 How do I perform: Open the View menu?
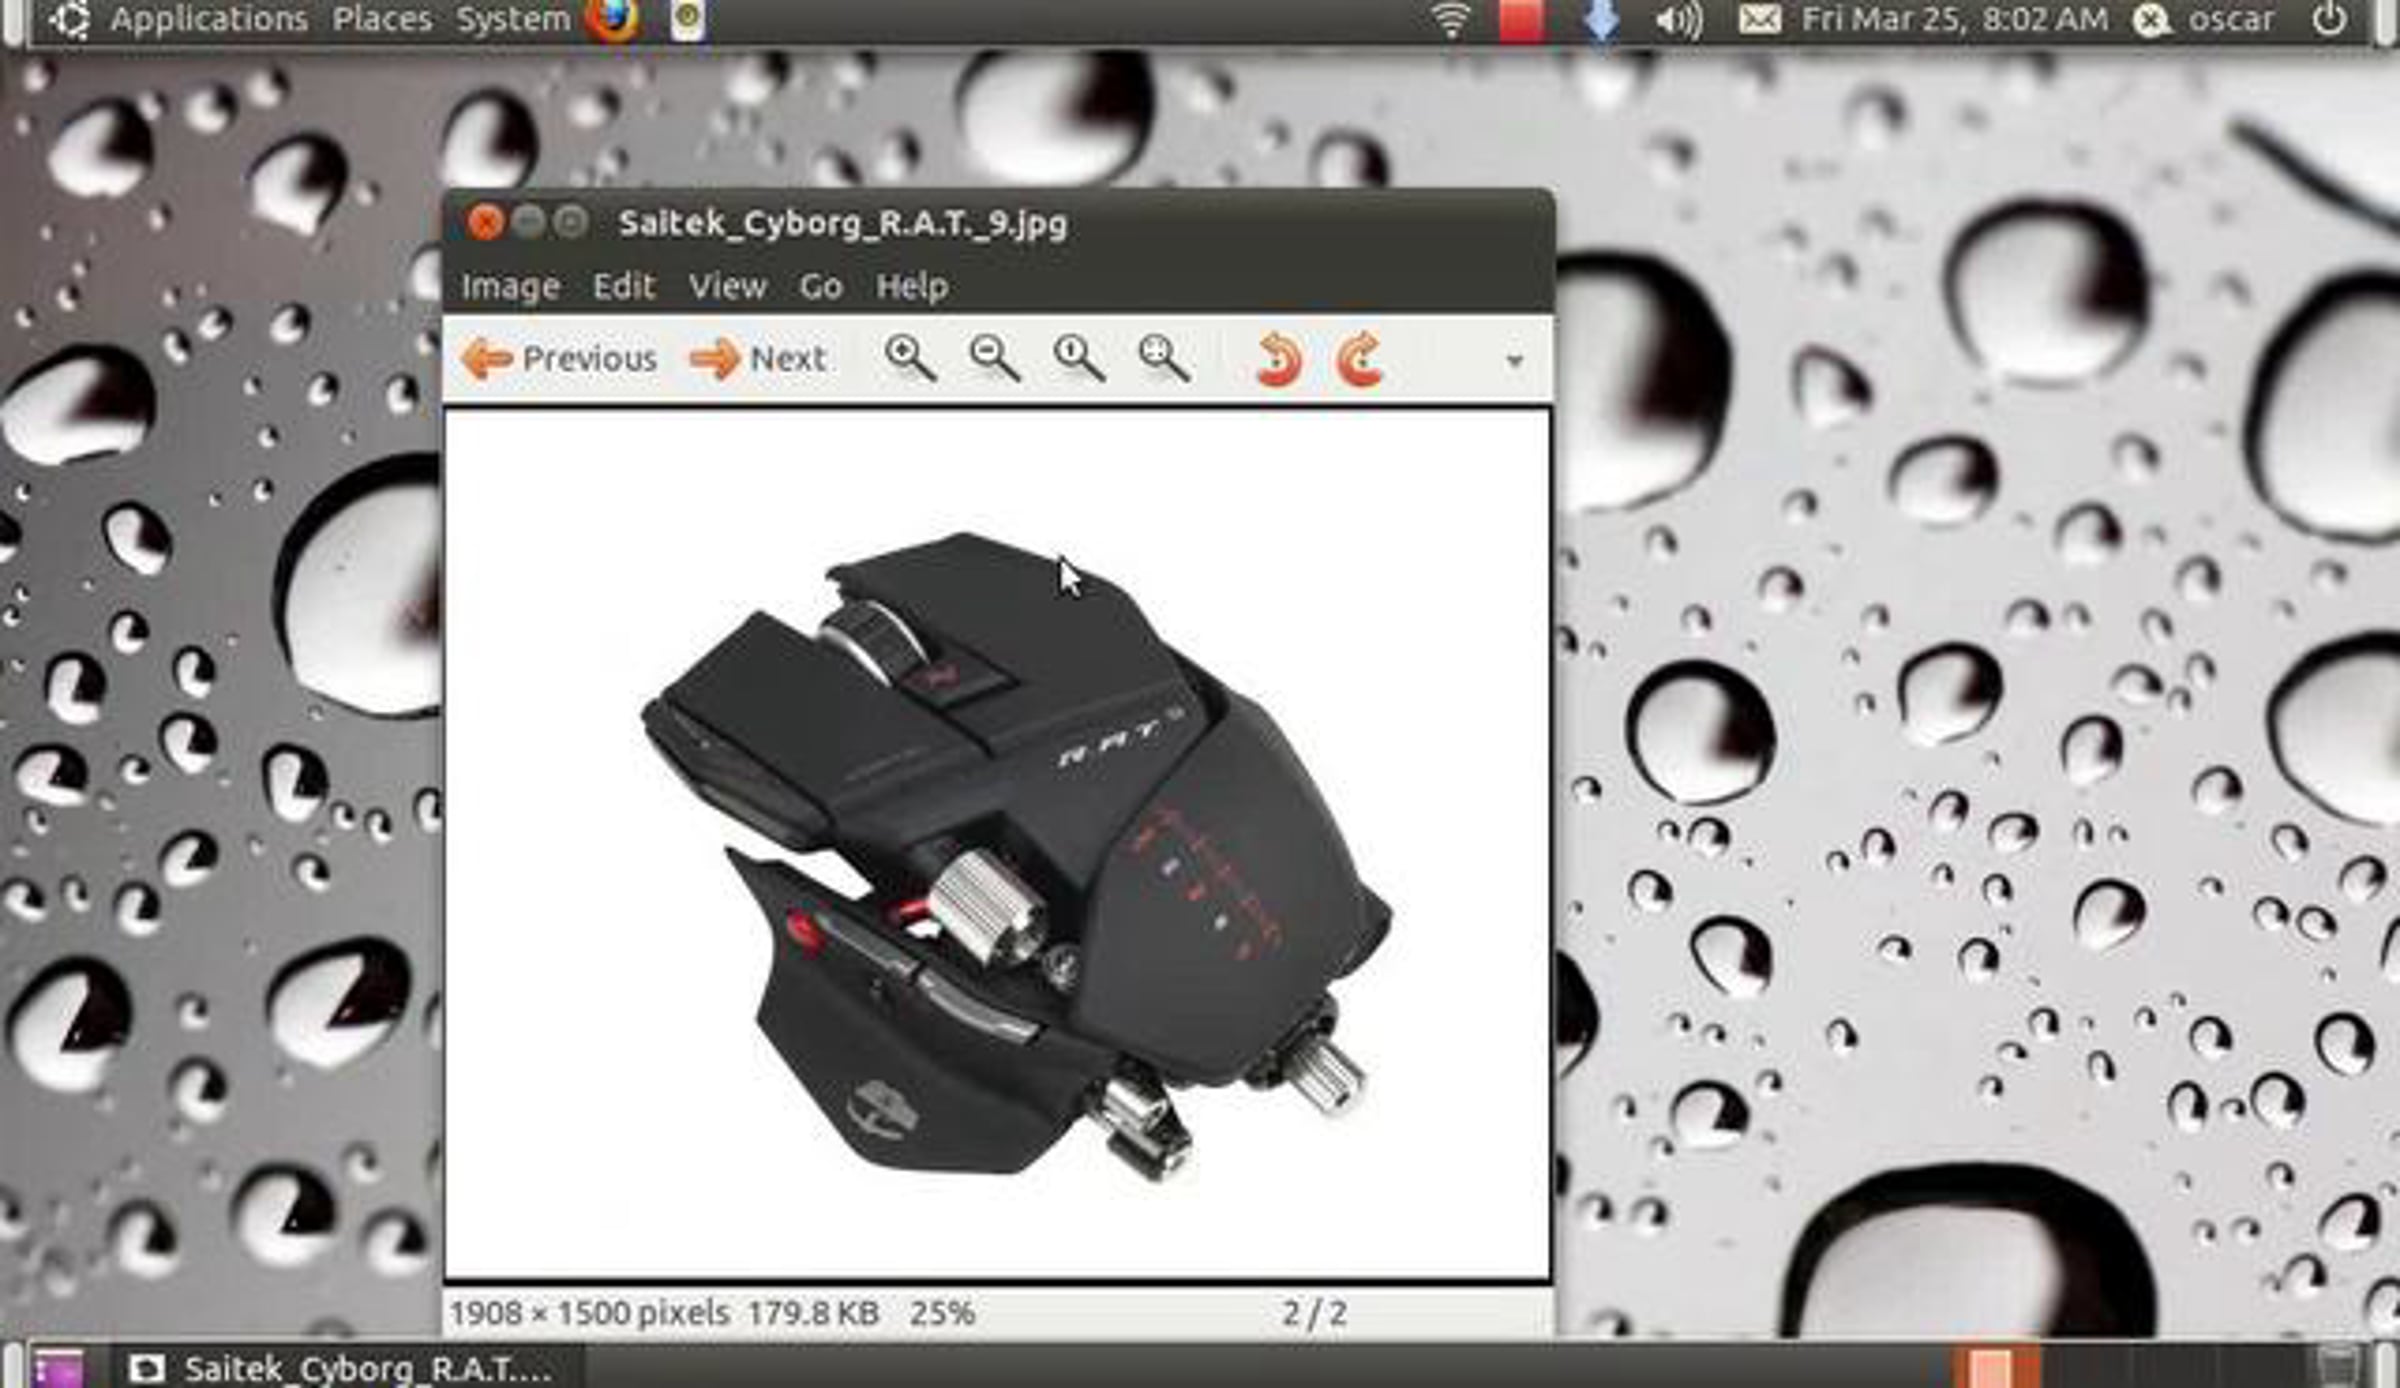[727, 287]
